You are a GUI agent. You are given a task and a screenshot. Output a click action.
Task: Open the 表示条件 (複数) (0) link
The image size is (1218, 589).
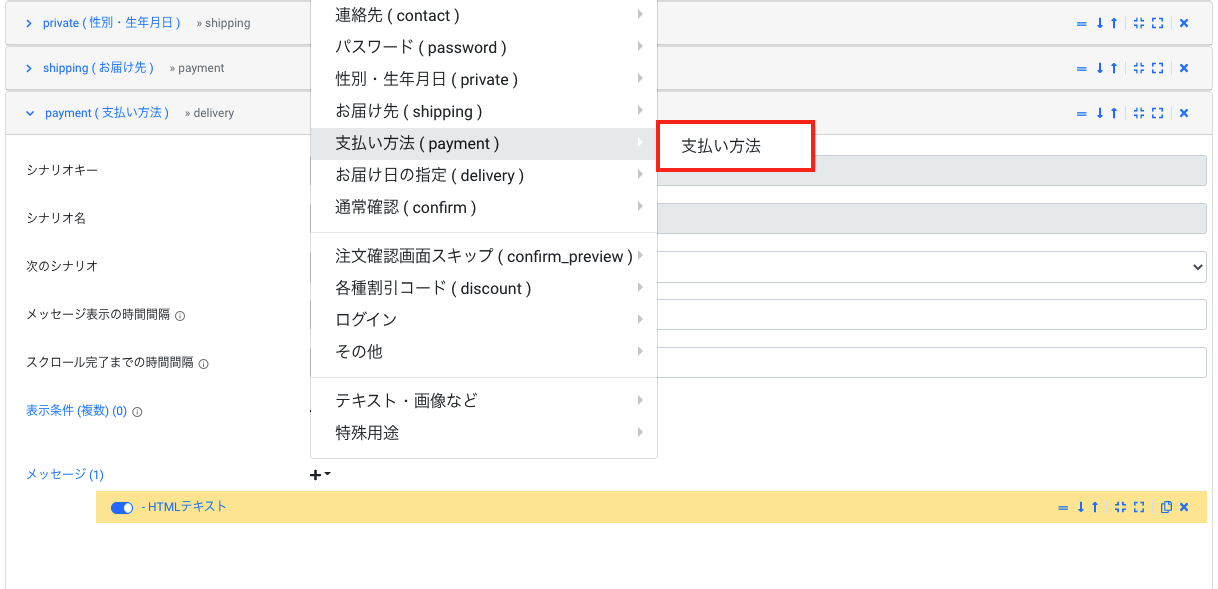(76, 411)
